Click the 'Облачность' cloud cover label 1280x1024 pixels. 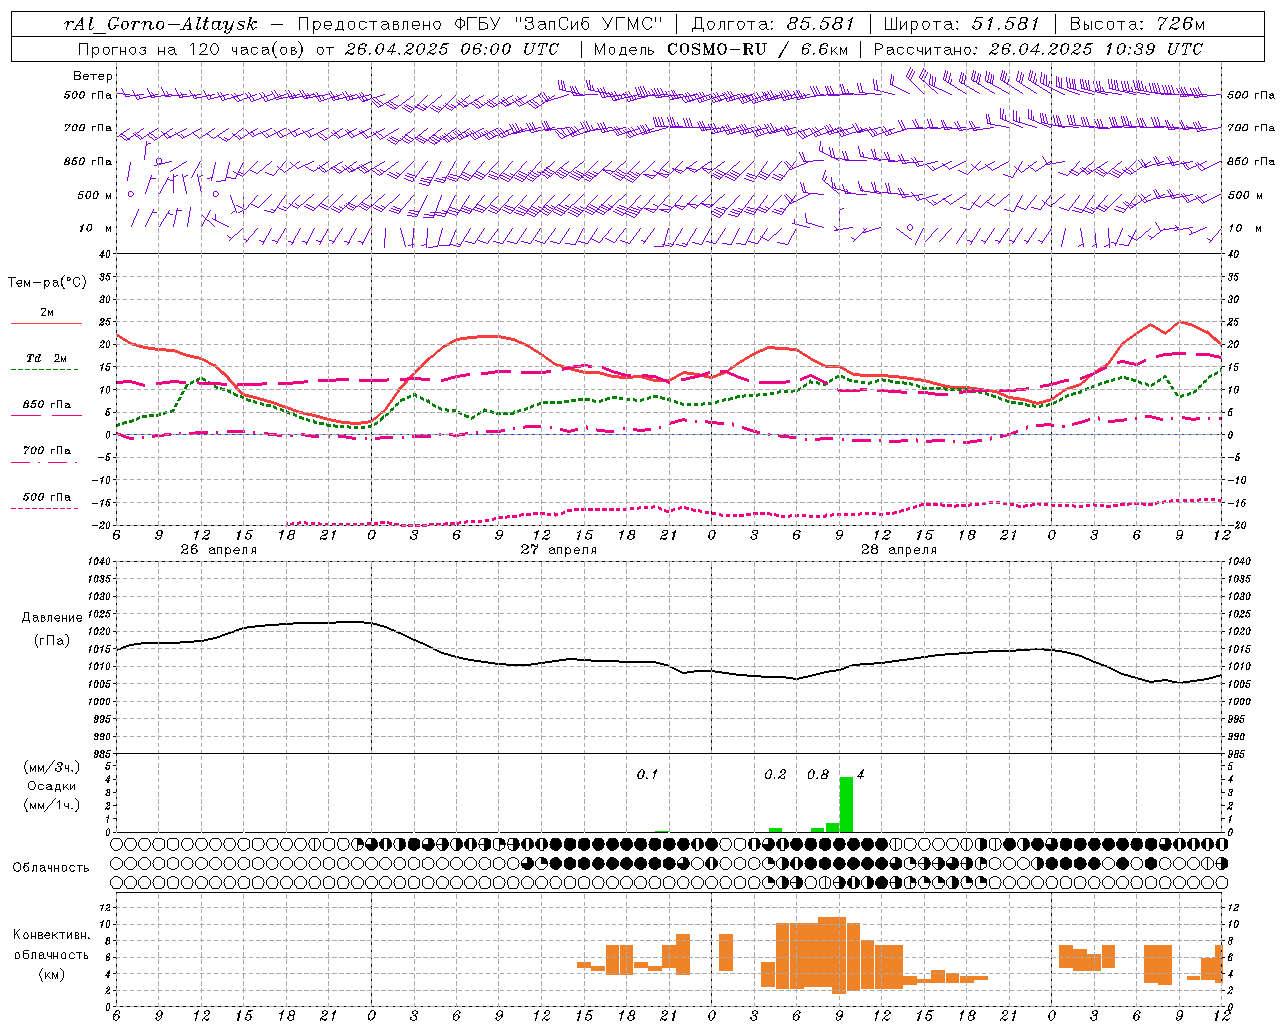click(x=51, y=868)
